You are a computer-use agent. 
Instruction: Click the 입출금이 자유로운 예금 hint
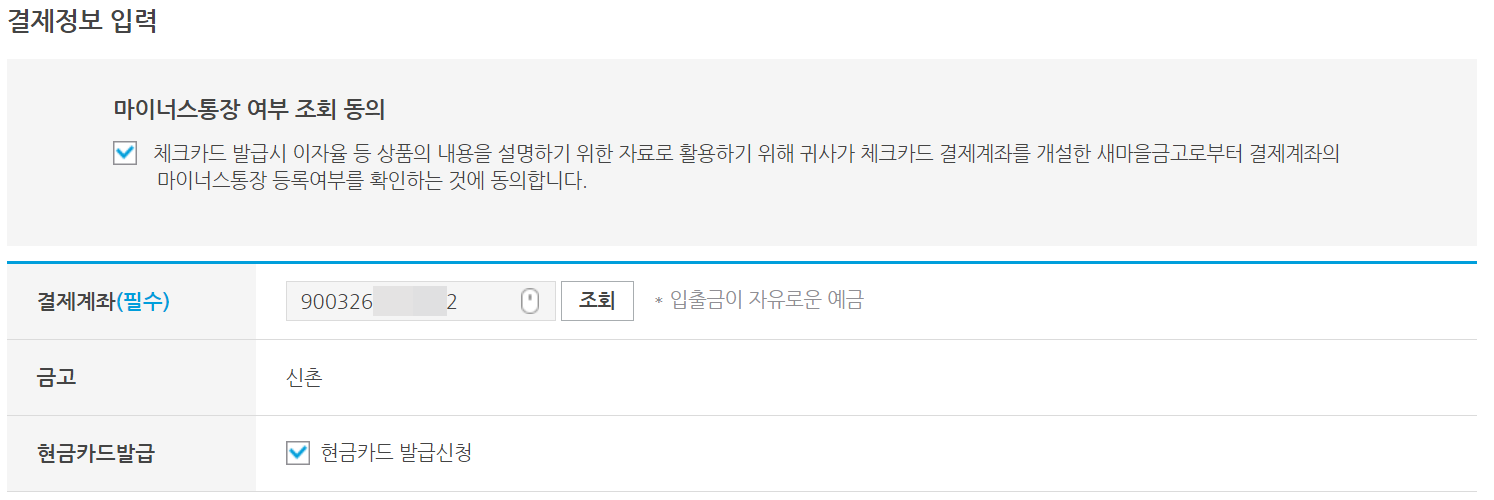(x=766, y=300)
